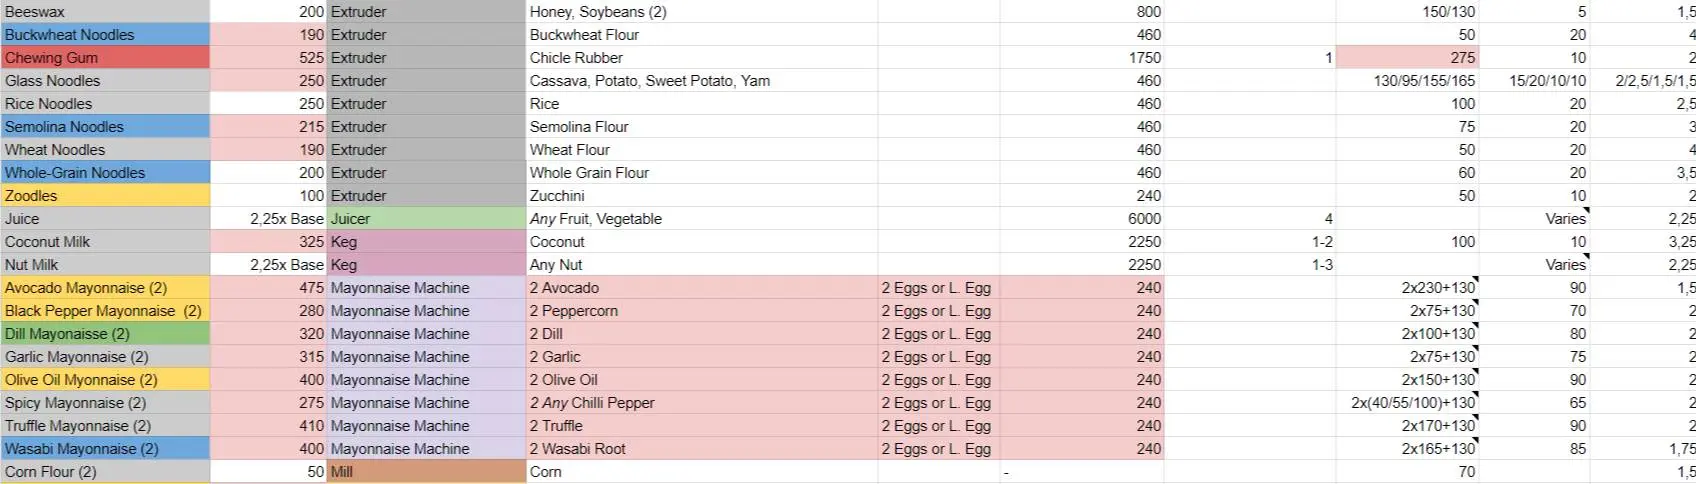Viewport: 1696px width, 484px height.
Task: Select the Cassava, Potato, Sweet Potato, Yam cell
Action: [702, 80]
